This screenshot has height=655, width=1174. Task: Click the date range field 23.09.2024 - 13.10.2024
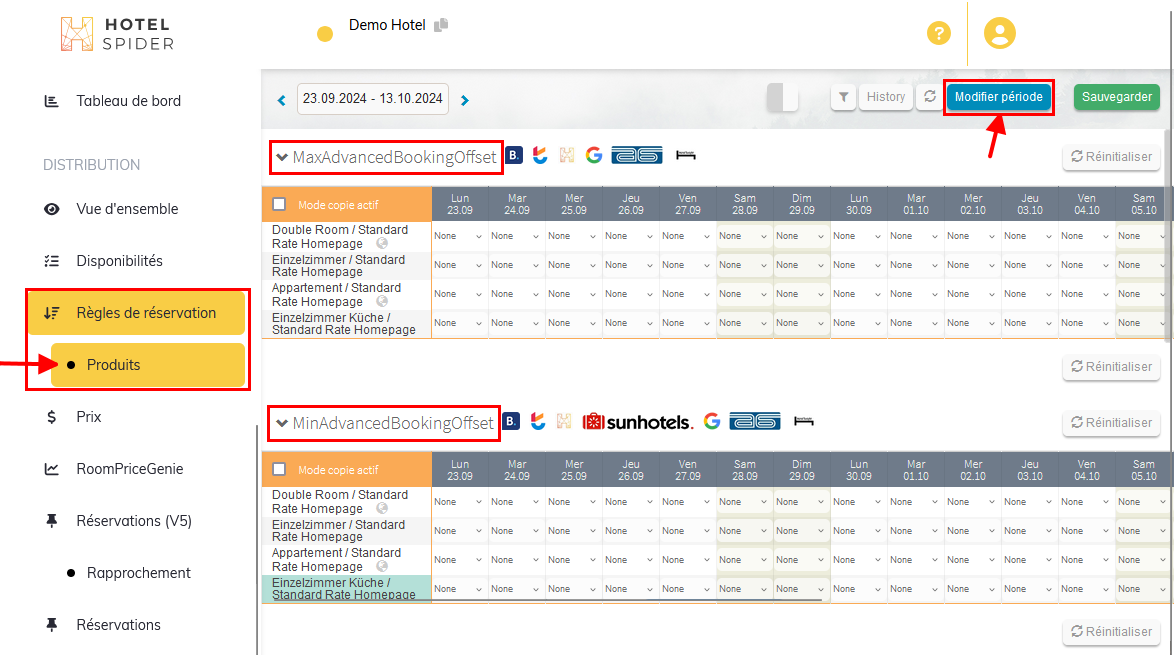pos(373,99)
